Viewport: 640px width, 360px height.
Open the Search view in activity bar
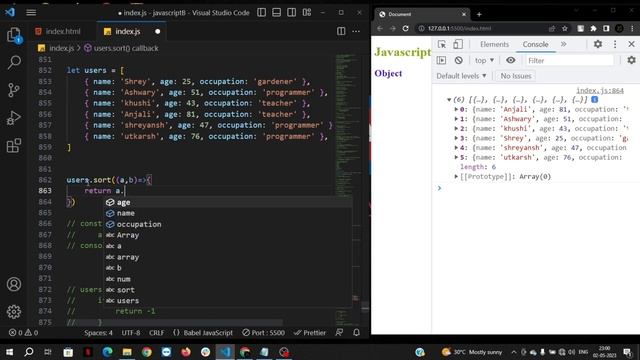click(x=14, y=62)
